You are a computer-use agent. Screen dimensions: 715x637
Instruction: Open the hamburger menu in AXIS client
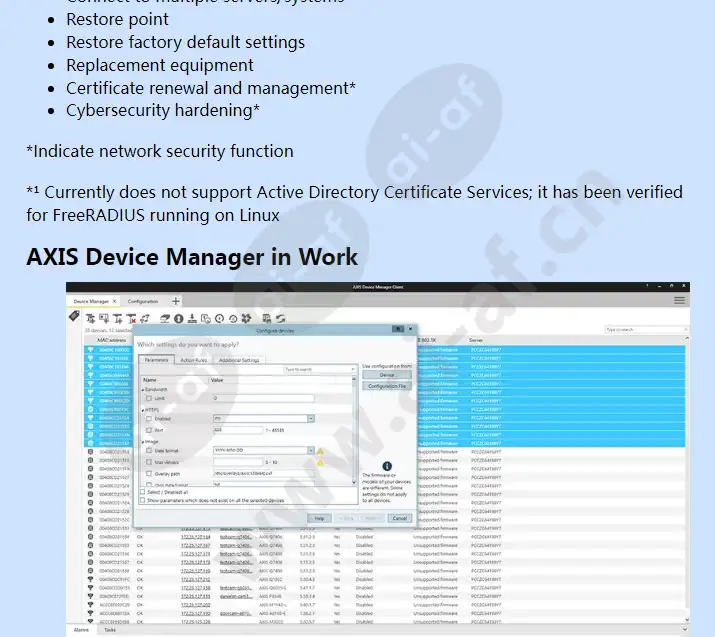679,300
